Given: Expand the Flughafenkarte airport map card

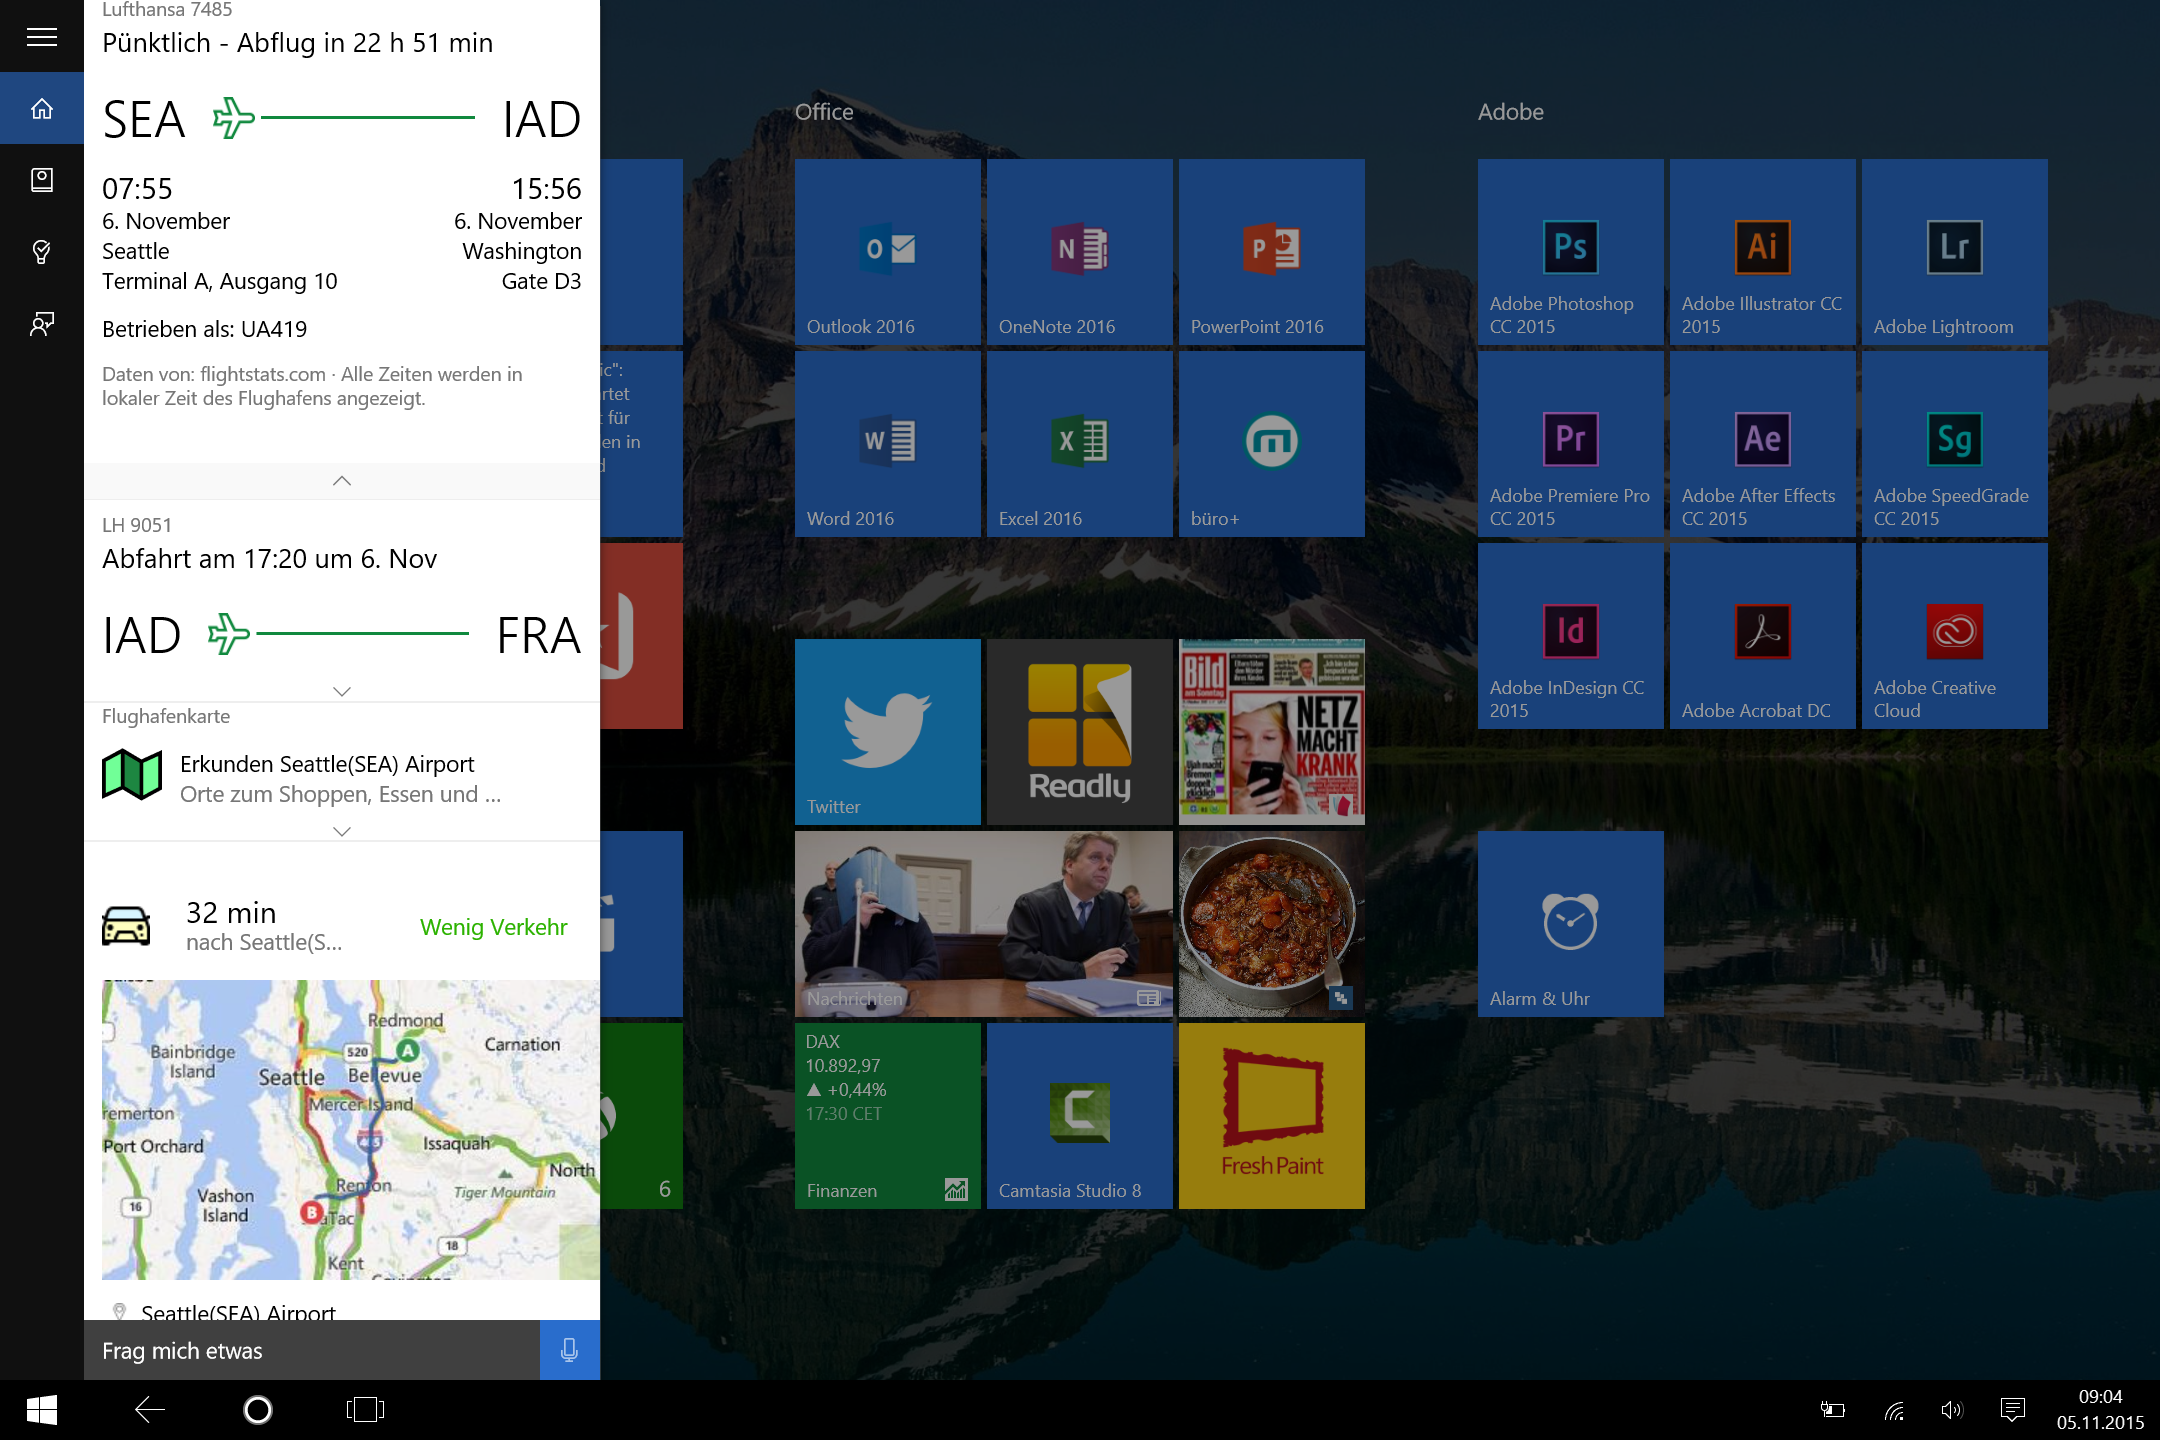Looking at the screenshot, I should coord(341,831).
